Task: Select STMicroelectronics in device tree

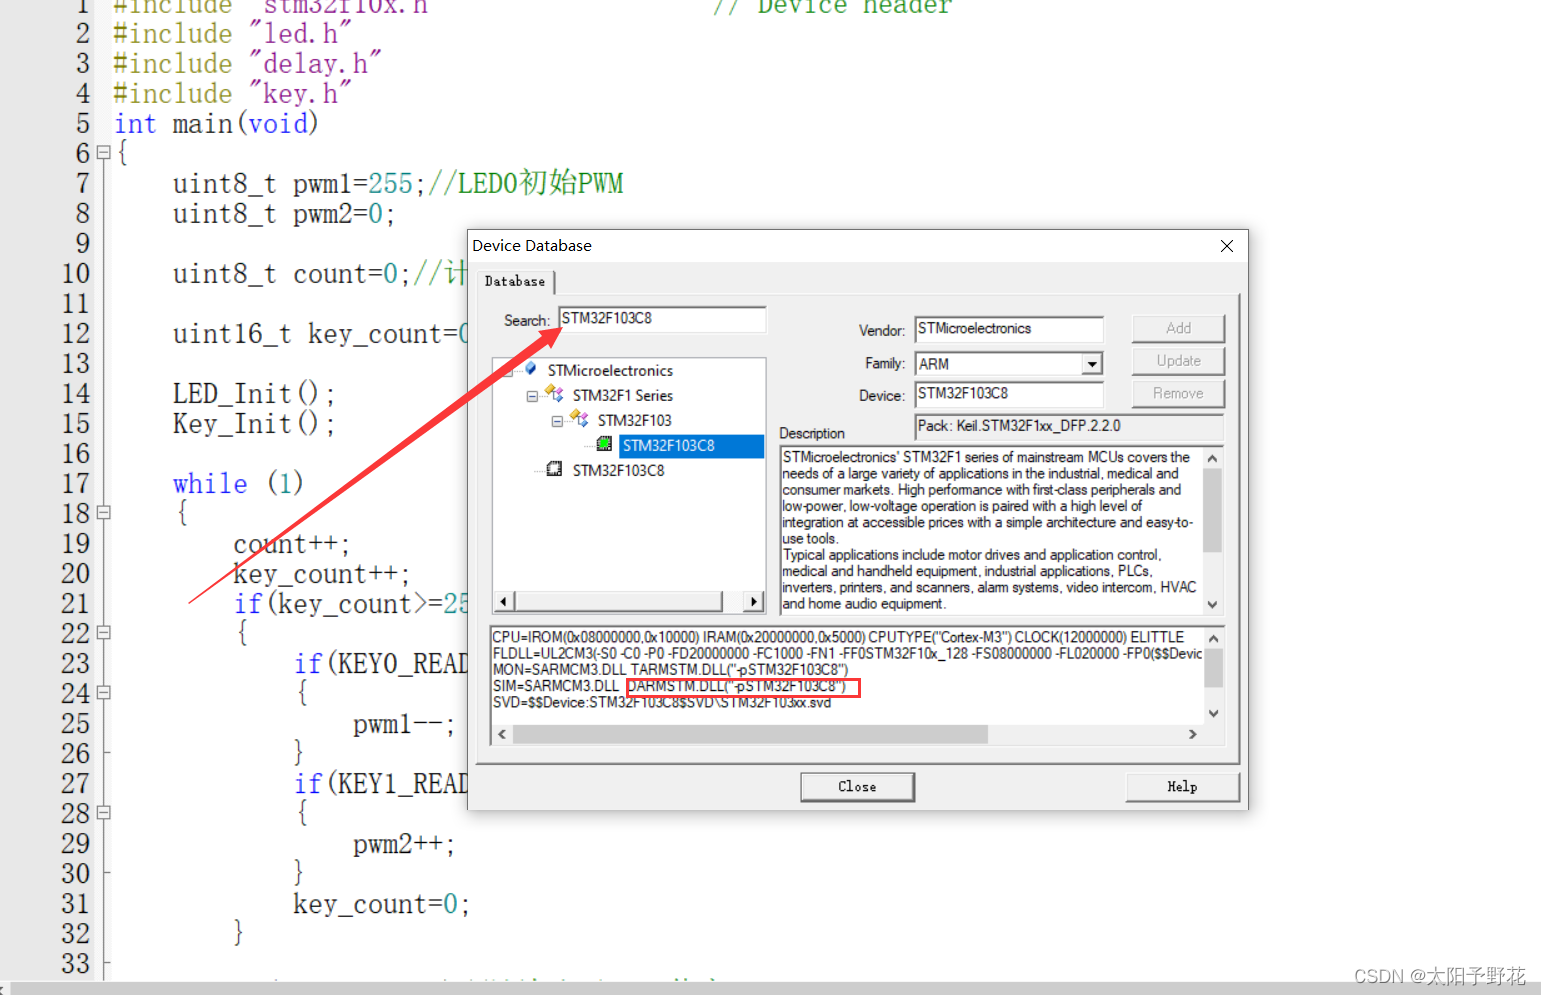Action: click(x=610, y=370)
